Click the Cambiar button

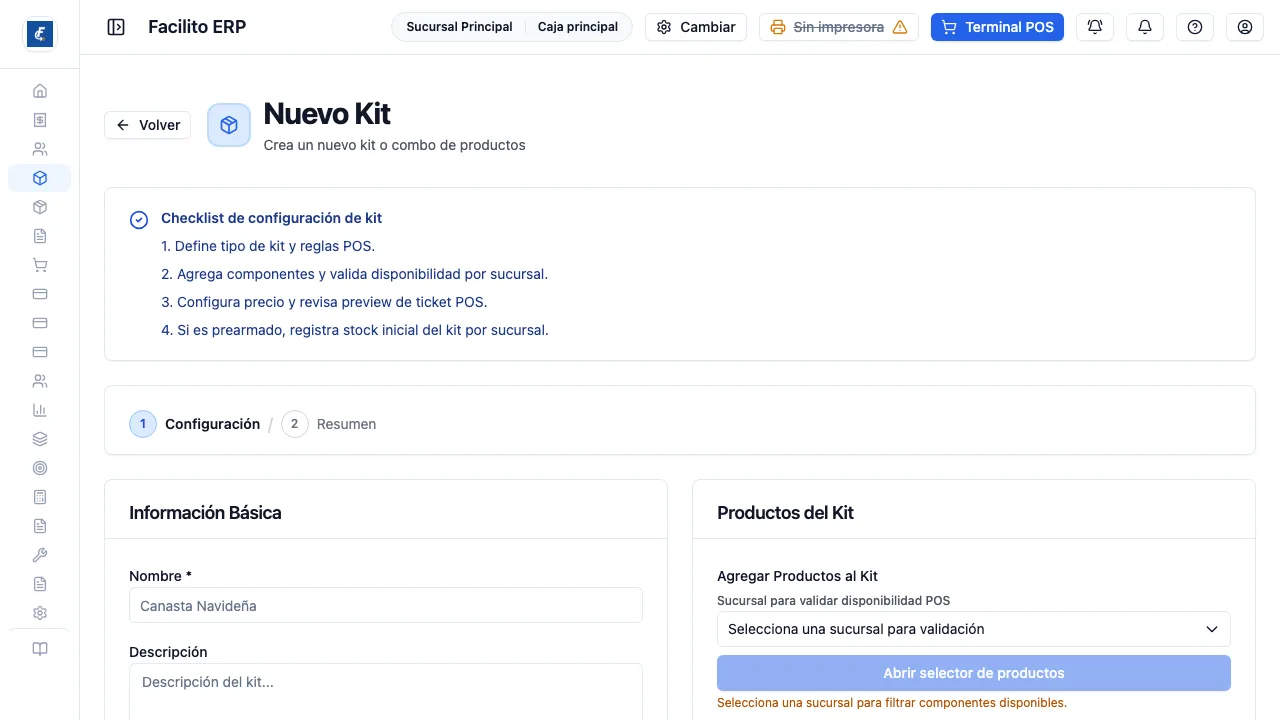696,27
